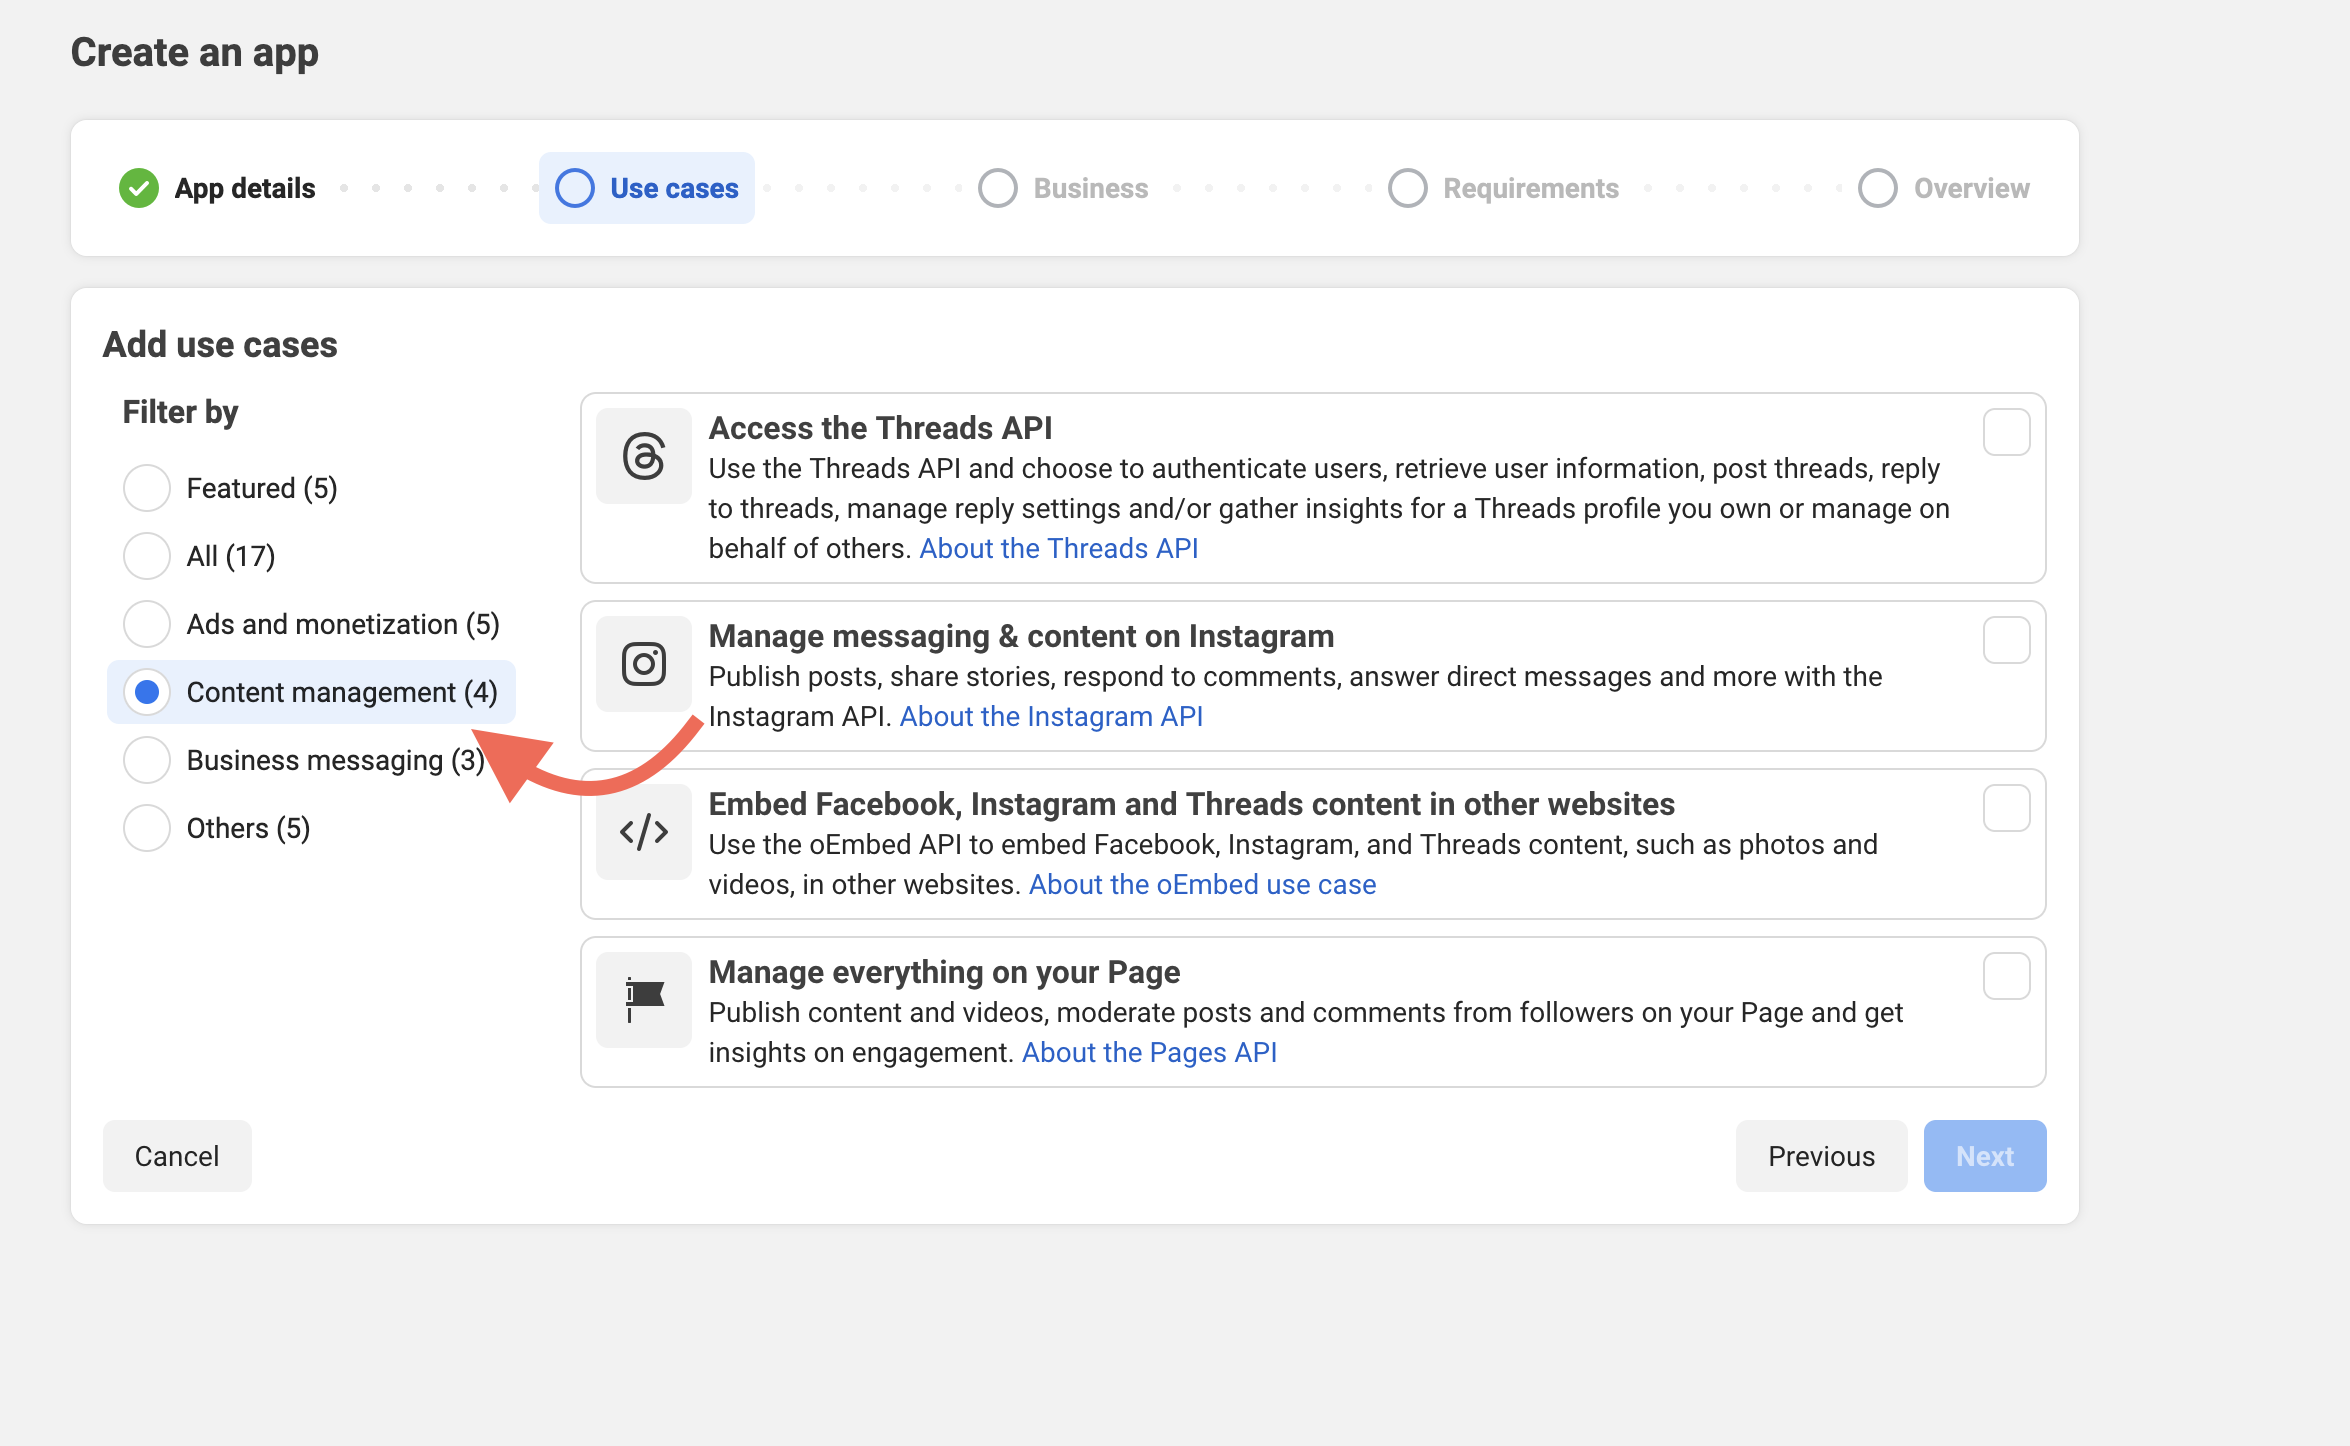Check the Access the Threads API checkbox

click(2006, 432)
